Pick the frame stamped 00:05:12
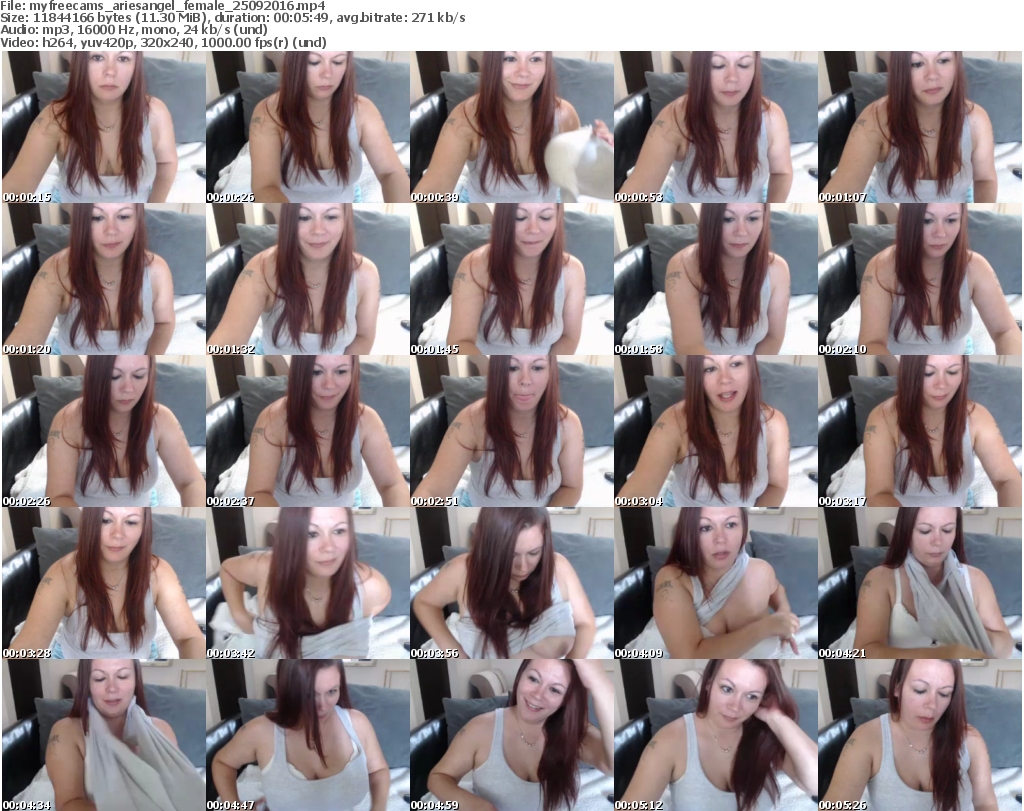The height and width of the screenshot is (811, 1024). coord(716,735)
